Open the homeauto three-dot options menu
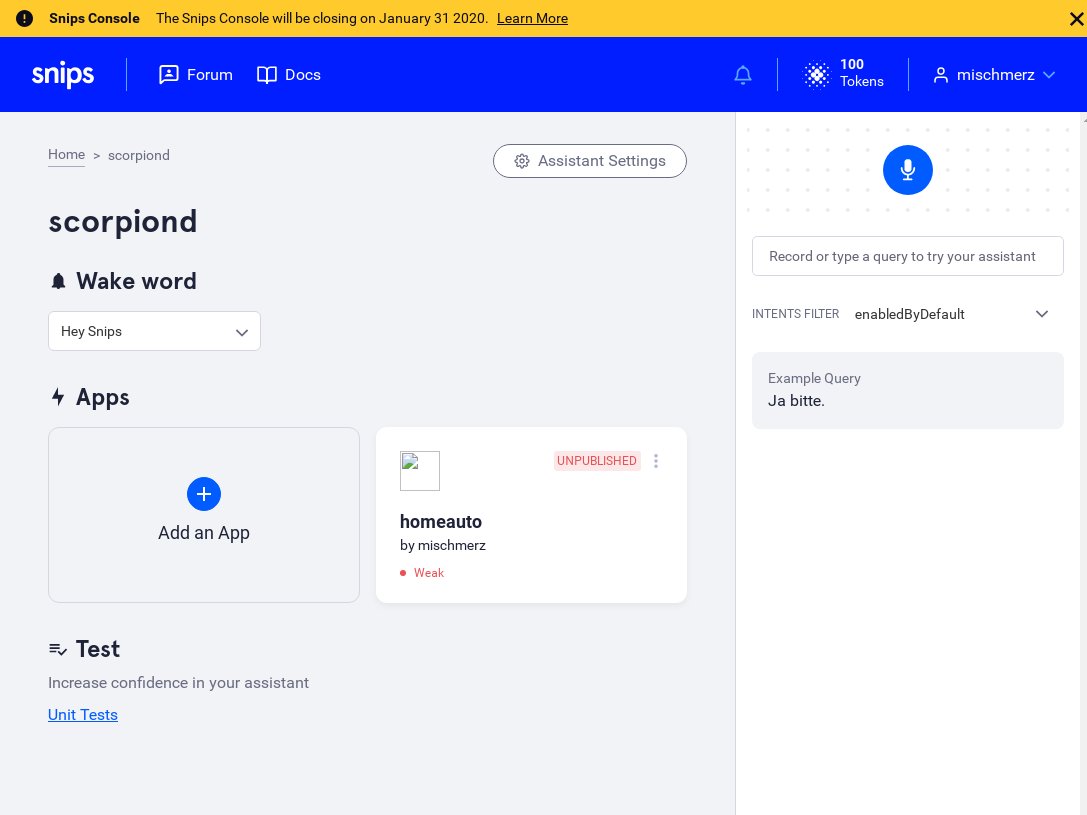Viewport: 1087px width, 815px height. tap(656, 461)
